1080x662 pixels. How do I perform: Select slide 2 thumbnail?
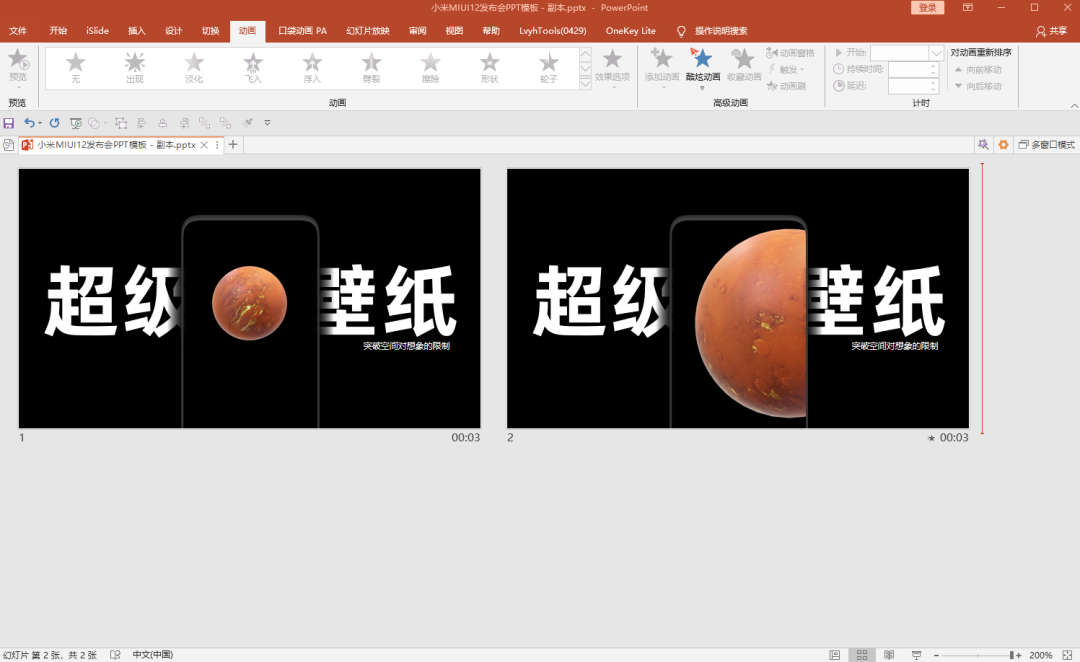click(738, 298)
